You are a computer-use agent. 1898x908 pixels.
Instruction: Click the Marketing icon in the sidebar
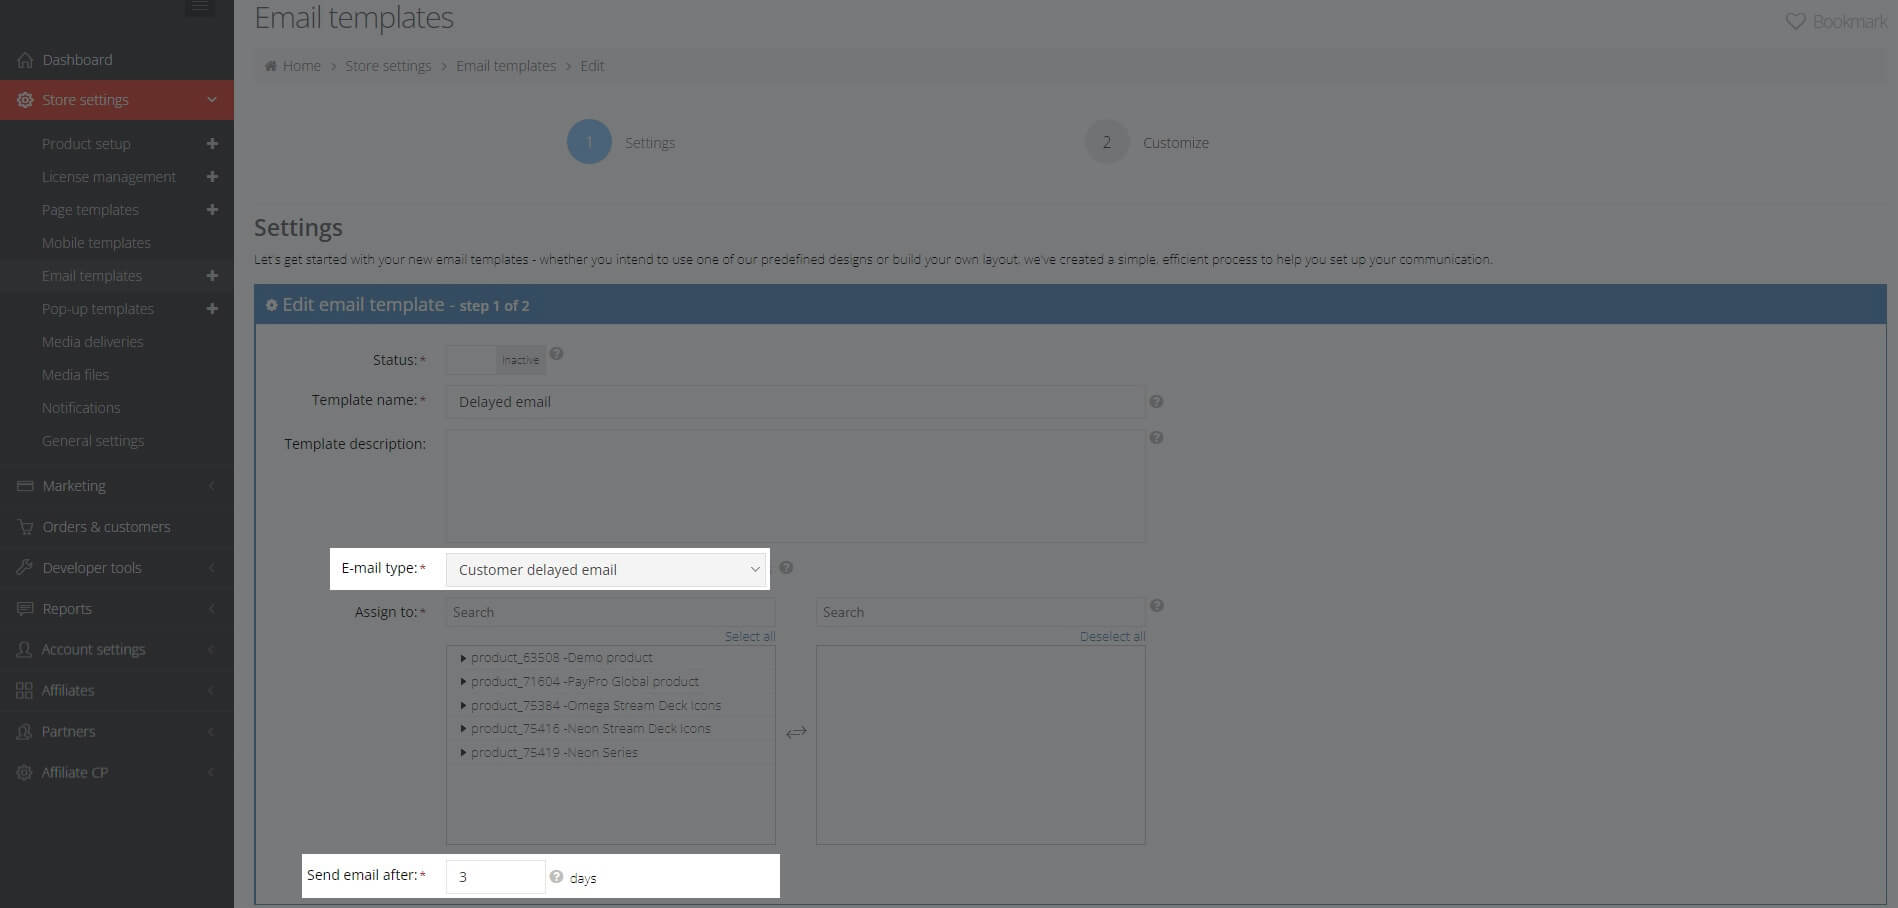pos(24,486)
